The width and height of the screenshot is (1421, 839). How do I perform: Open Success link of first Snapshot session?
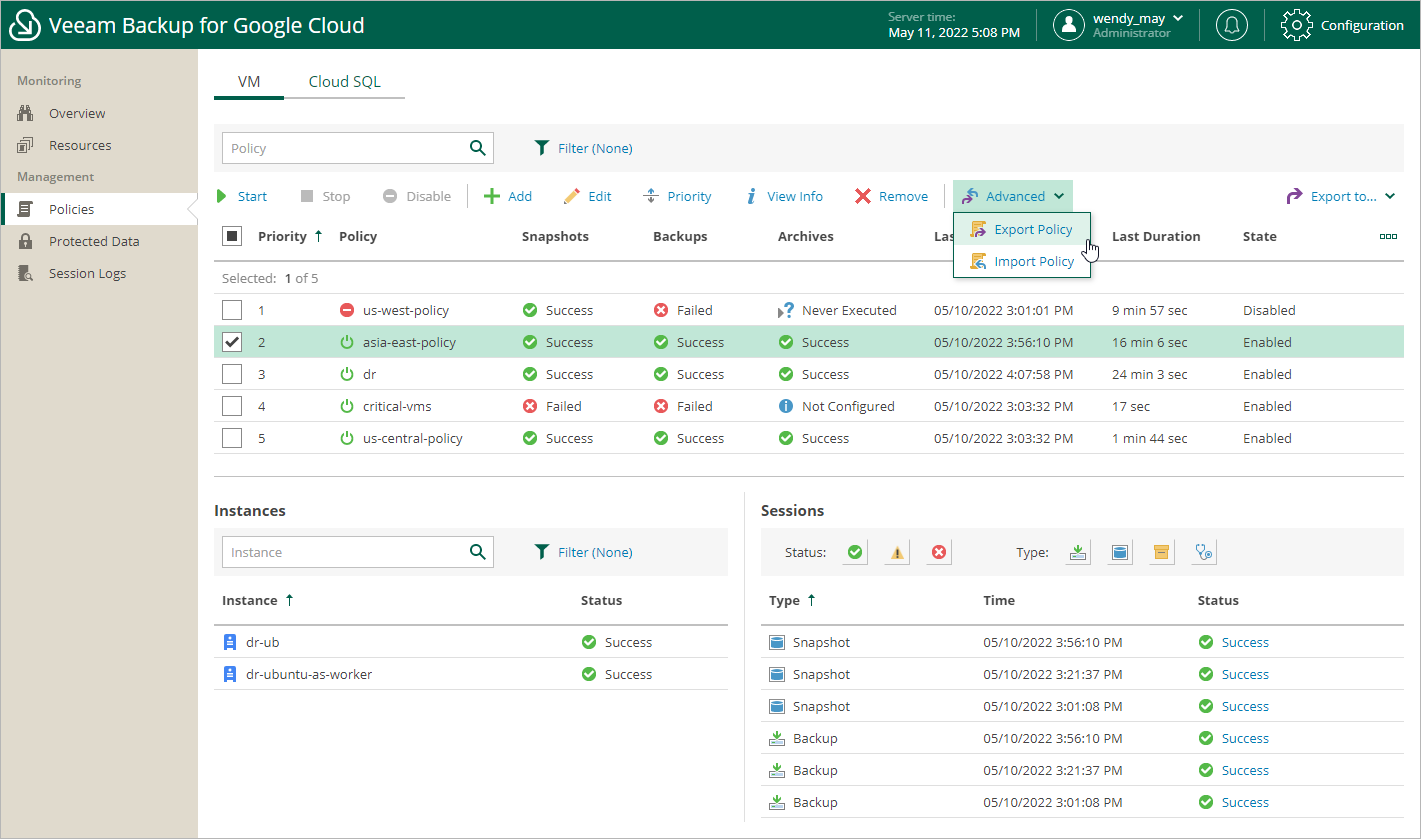(x=1245, y=642)
